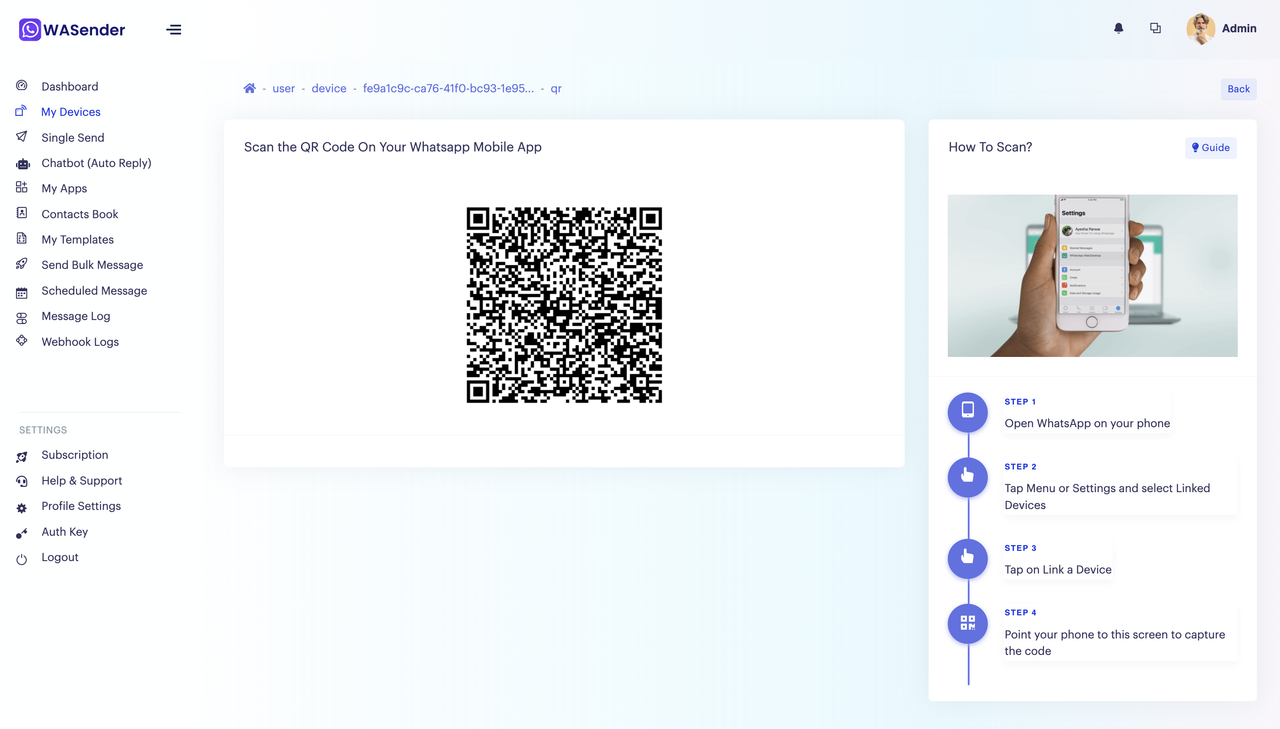This screenshot has width=1280, height=729.
Task: Select My Apps in sidebar
Action: [x=64, y=189]
